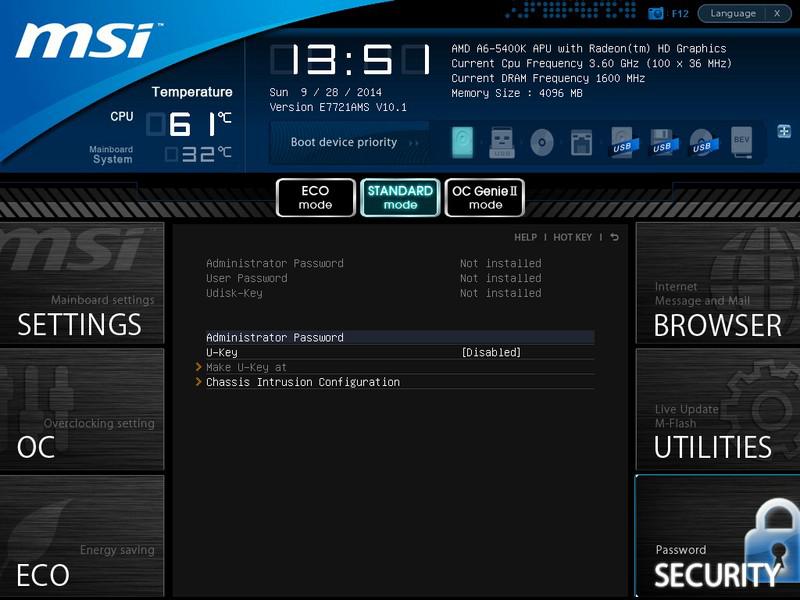This screenshot has width=800, height=600.
Task: Select the USB floppy boot device icon
Action: point(664,142)
